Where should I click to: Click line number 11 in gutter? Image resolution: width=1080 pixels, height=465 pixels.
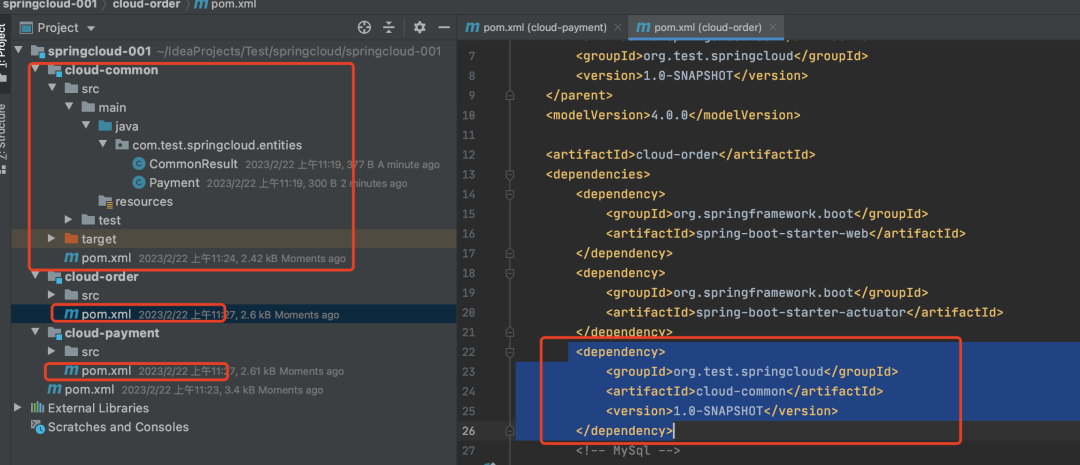tap(469, 135)
